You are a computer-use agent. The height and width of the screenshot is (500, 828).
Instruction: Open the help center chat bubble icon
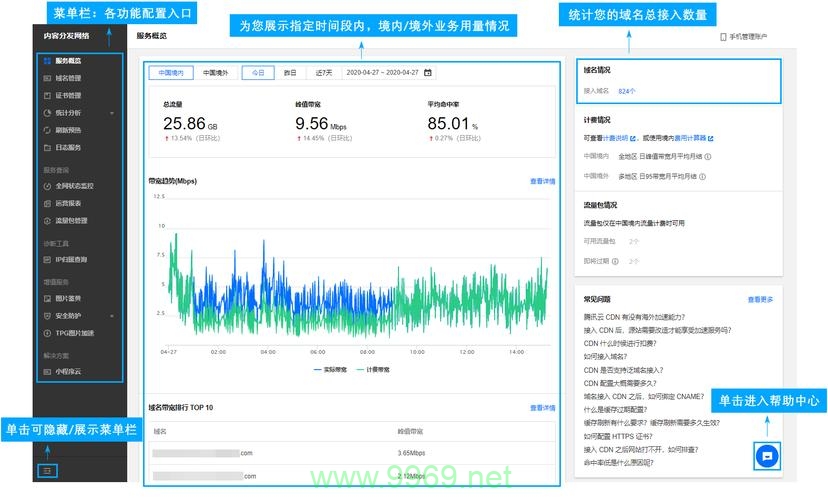pos(767,456)
